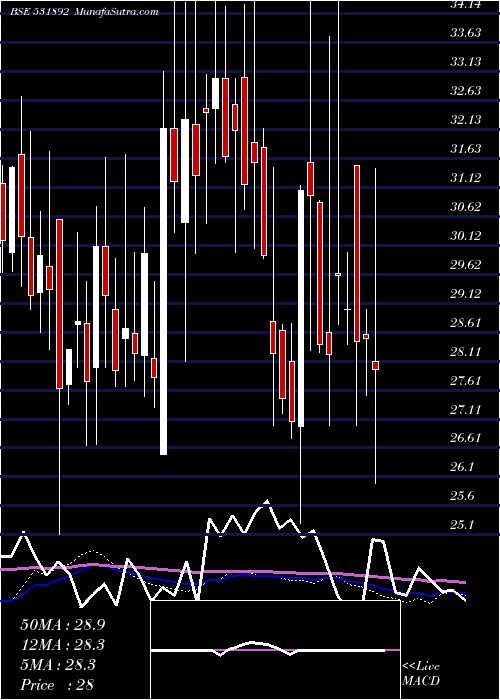Click the 32.63 price axis label
Viewport: 500px width, 700px height.
pos(466,91)
